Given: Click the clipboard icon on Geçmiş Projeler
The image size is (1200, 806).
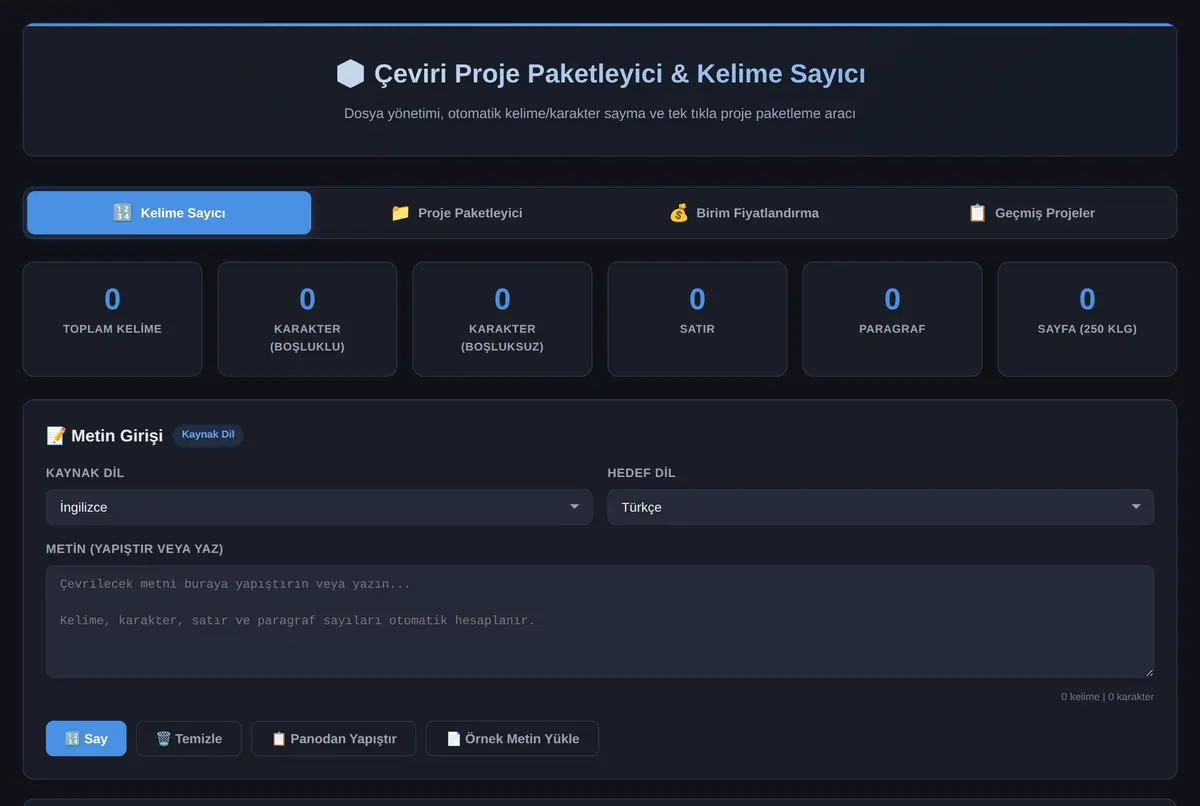Looking at the screenshot, I should click(x=977, y=213).
